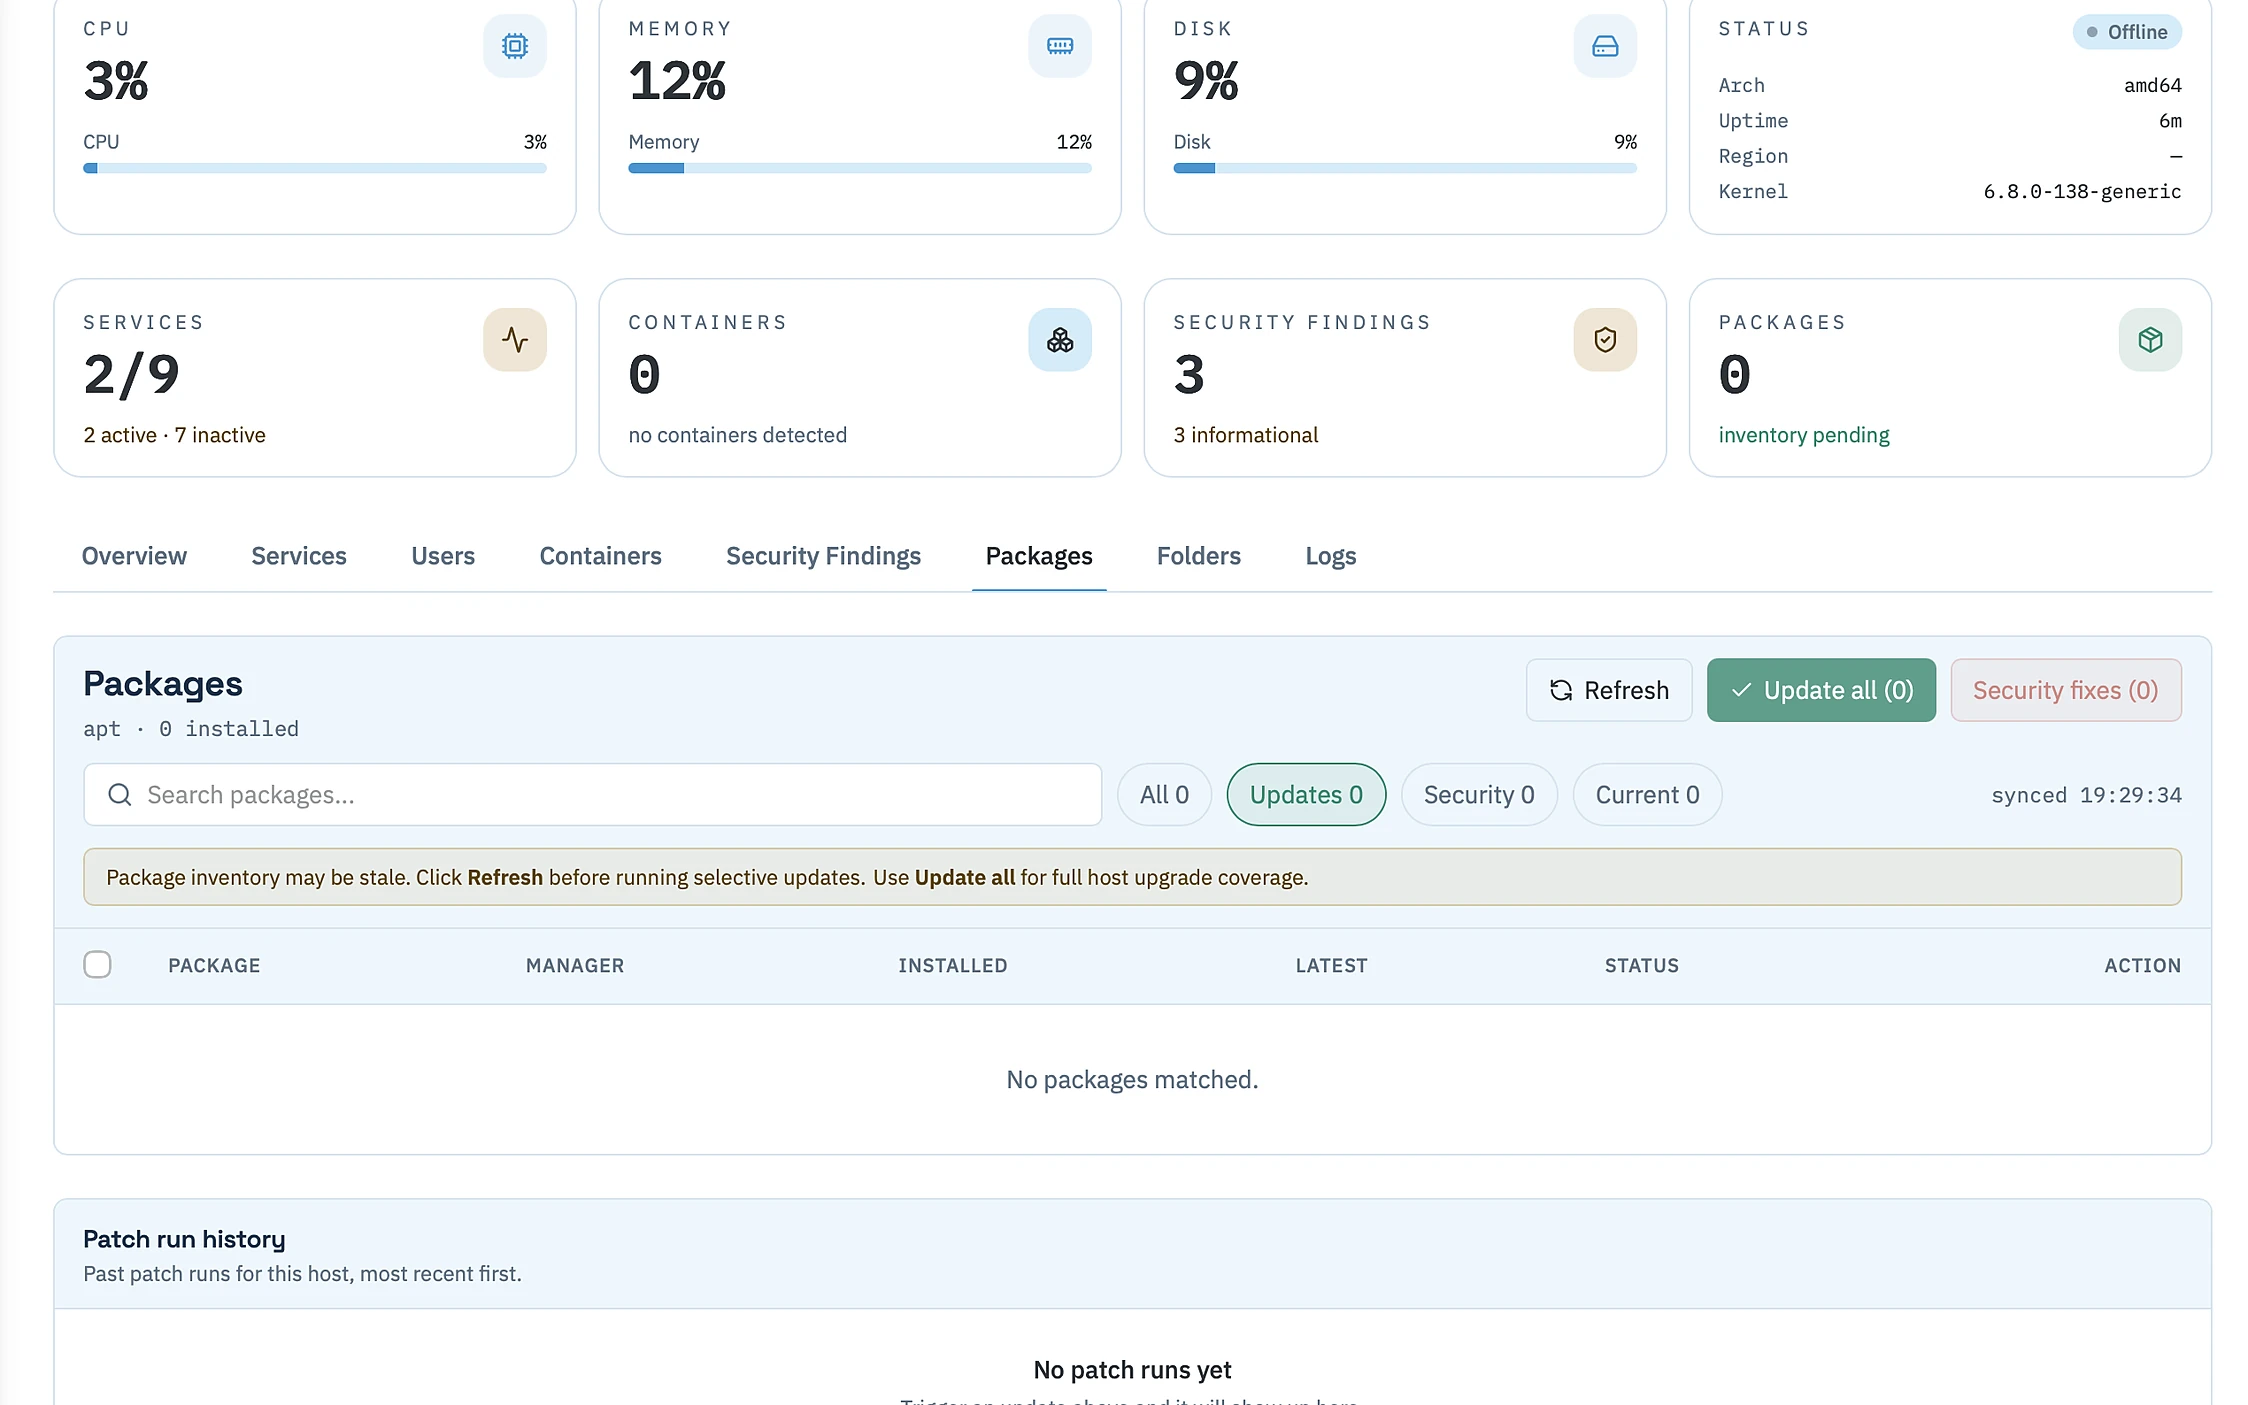Select the Packages tab

[1039, 556]
